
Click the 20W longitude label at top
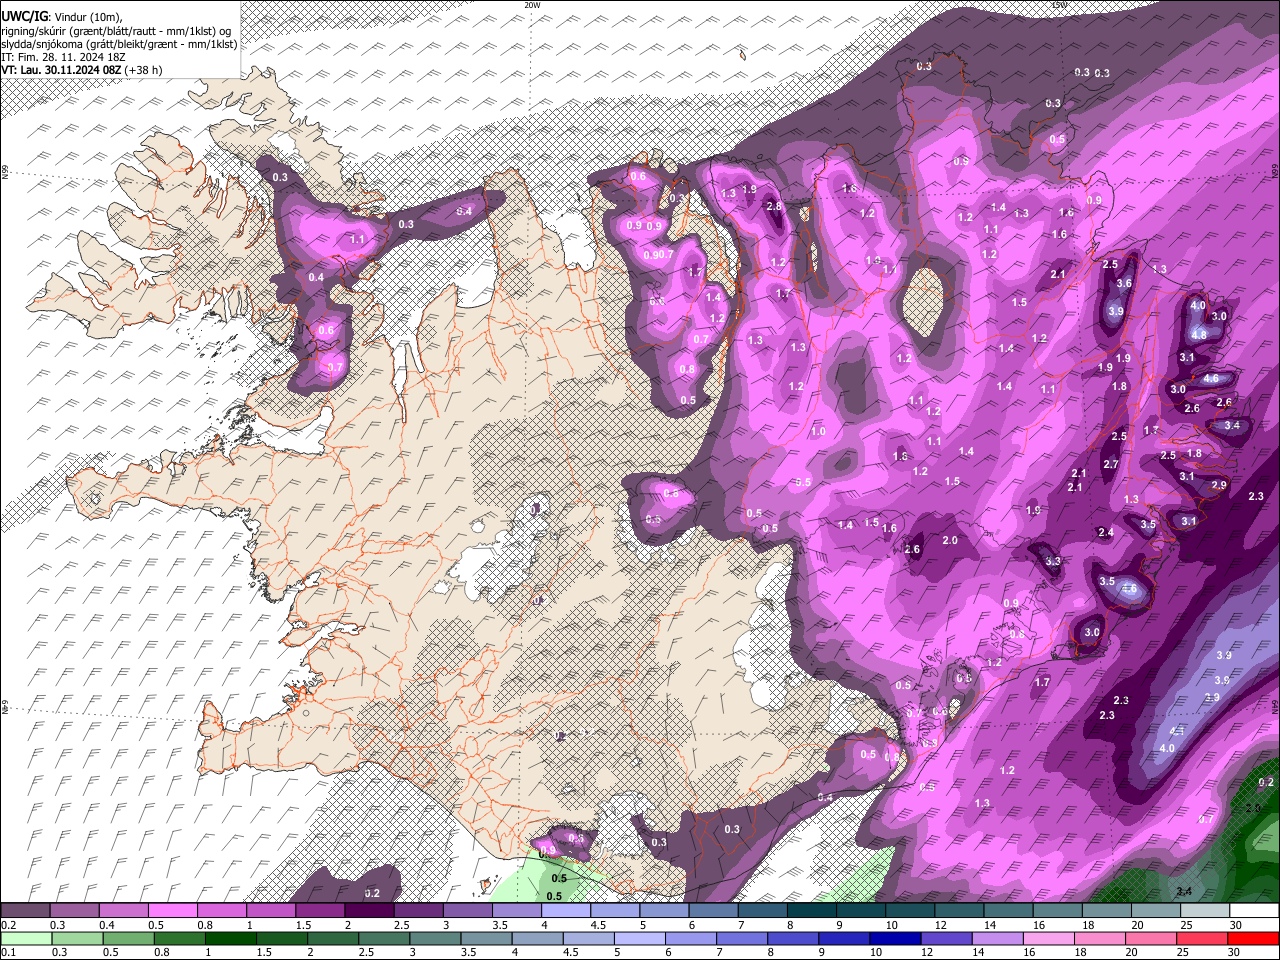(532, 5)
